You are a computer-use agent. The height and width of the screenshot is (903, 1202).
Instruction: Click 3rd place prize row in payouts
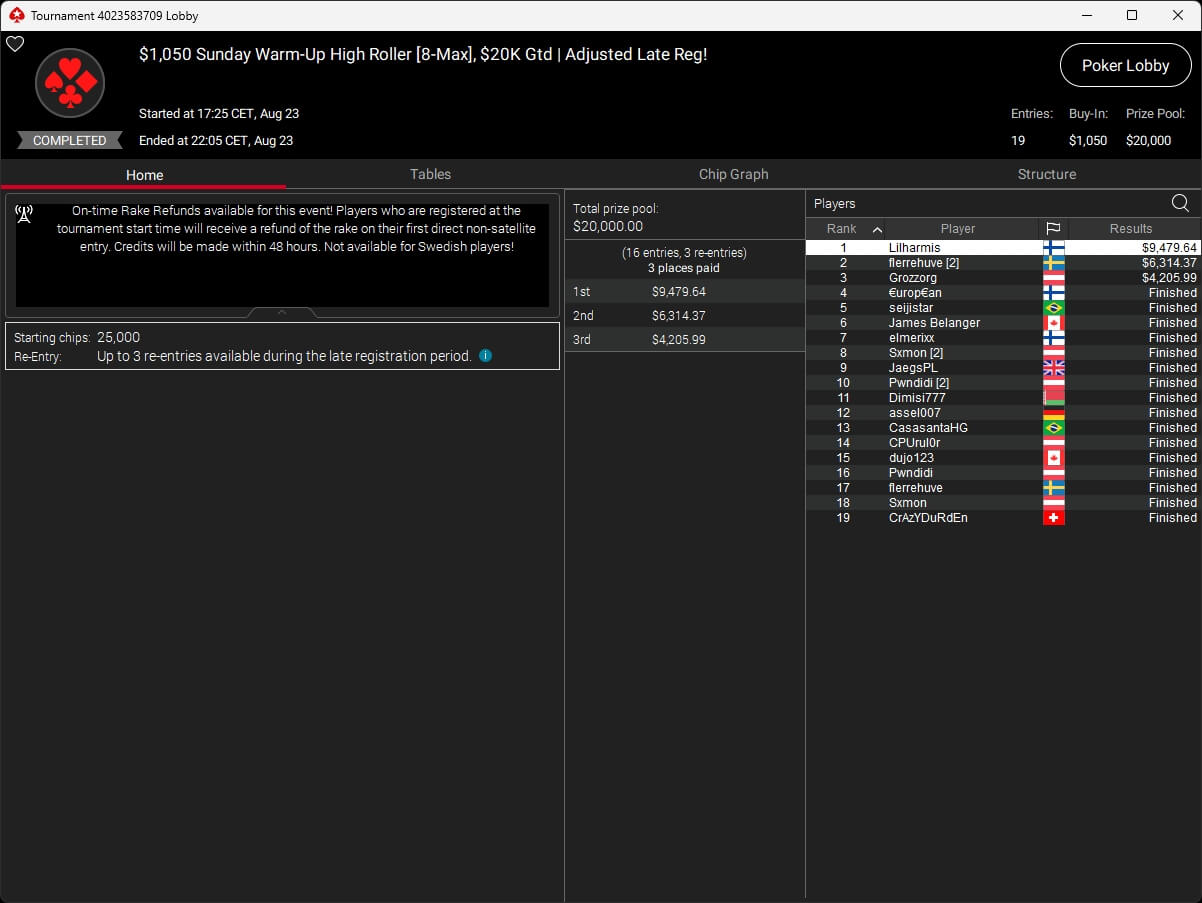pos(685,340)
